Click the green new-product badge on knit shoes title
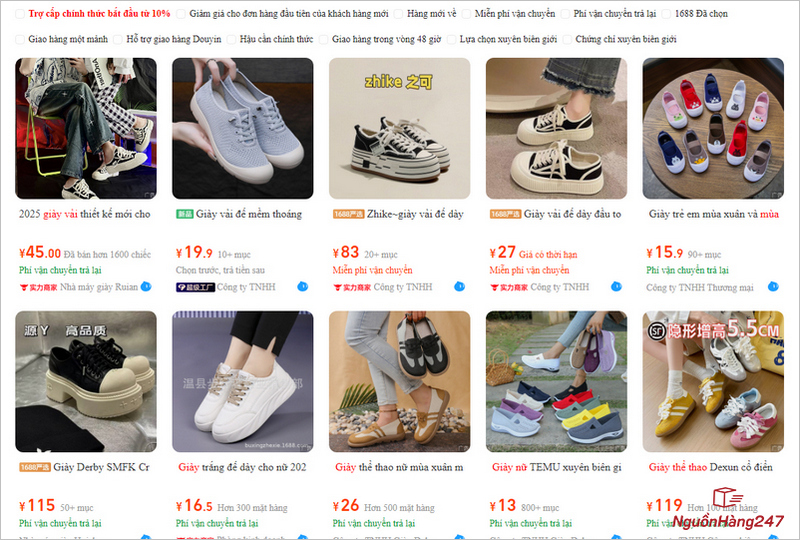 185,214
